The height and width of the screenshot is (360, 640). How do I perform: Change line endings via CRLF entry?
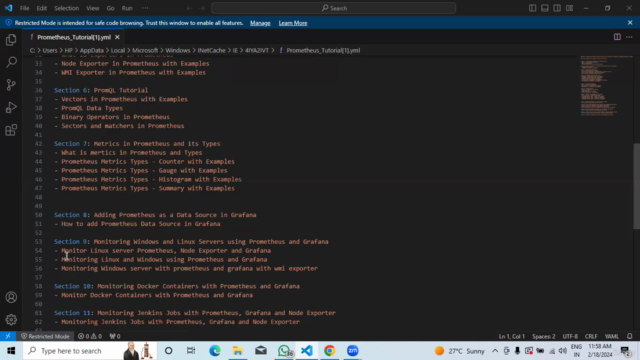(591, 336)
